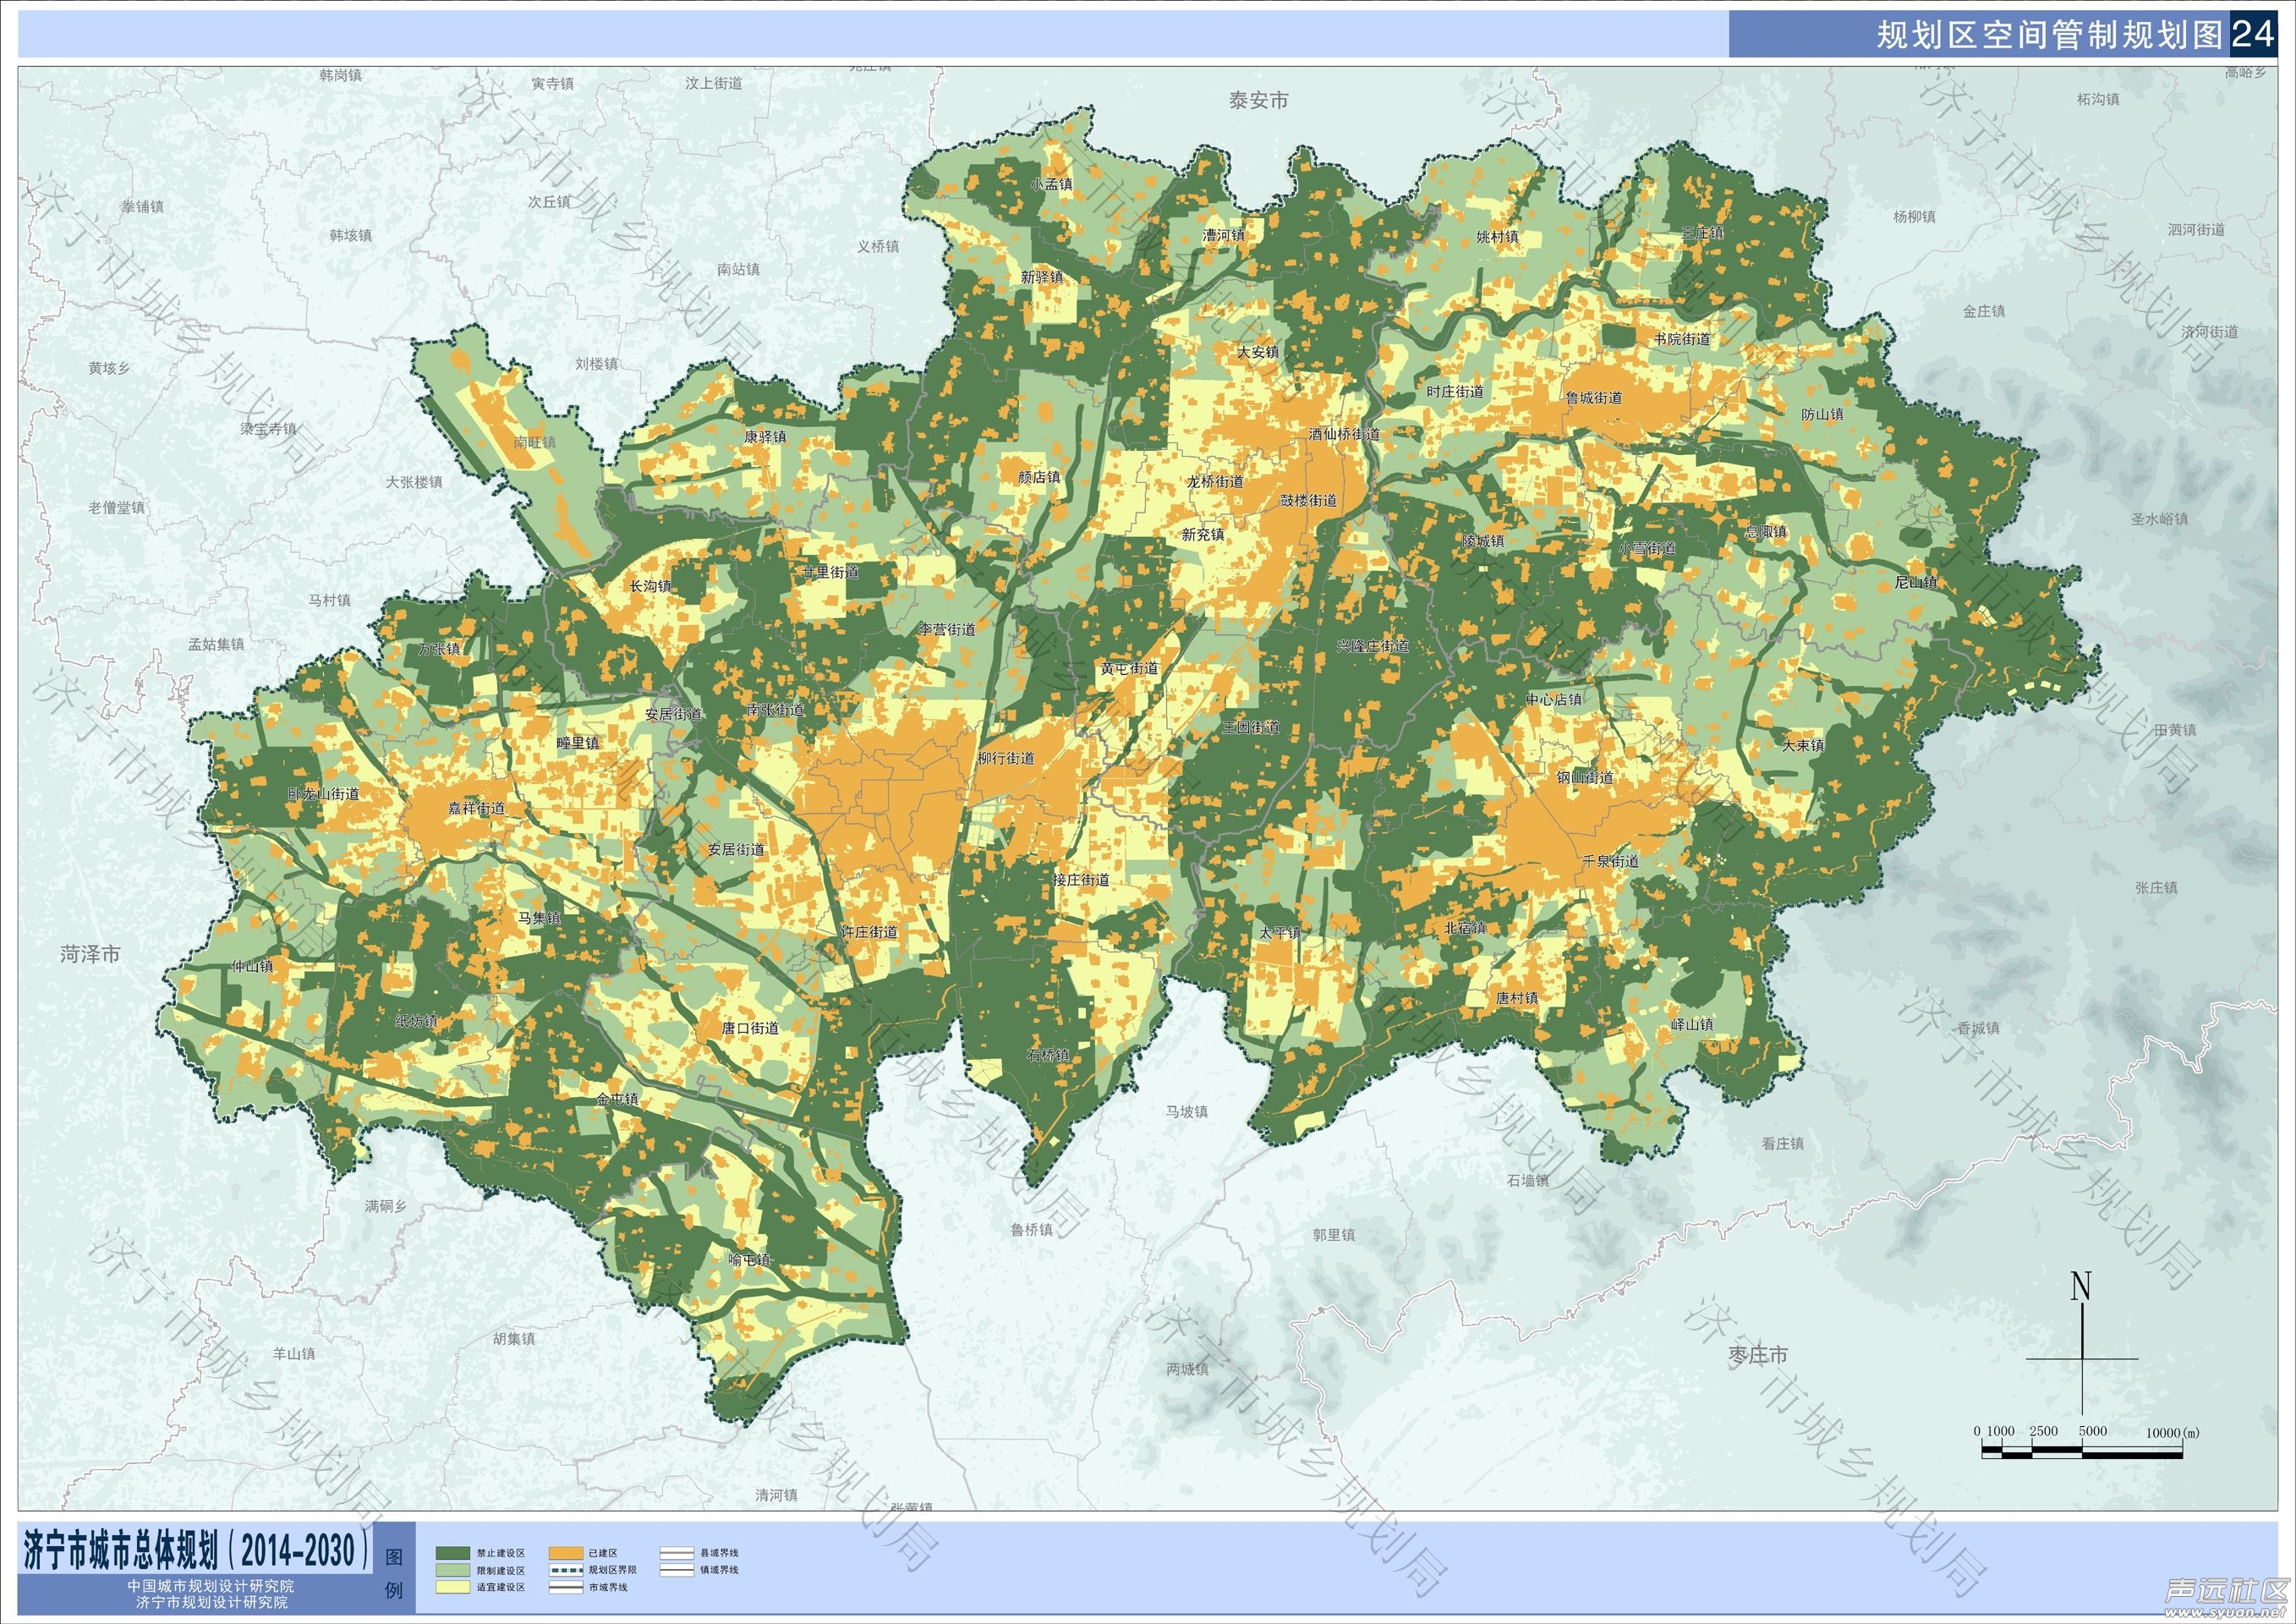The image size is (2296, 1624).
Task: Click the 枣庄市 city label
Action: [1758, 1355]
